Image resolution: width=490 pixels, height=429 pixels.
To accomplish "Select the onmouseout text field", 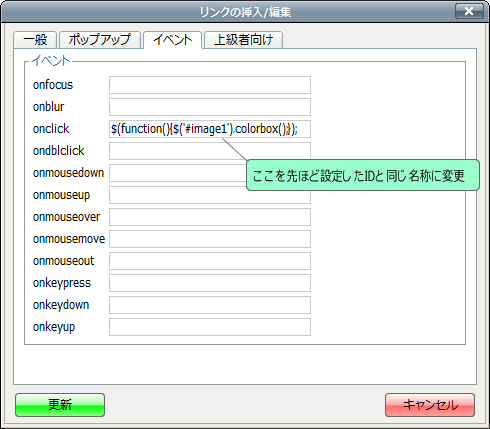I will (x=210, y=261).
